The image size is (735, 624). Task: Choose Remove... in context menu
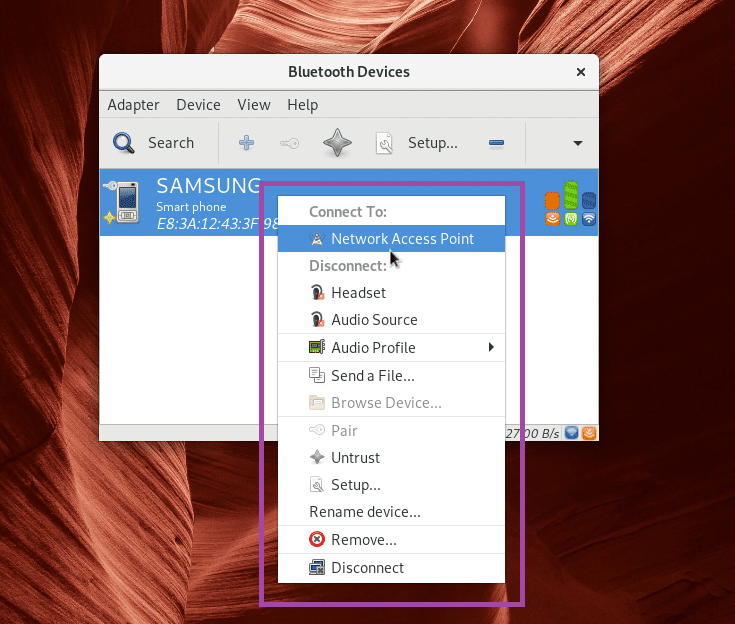click(391, 540)
